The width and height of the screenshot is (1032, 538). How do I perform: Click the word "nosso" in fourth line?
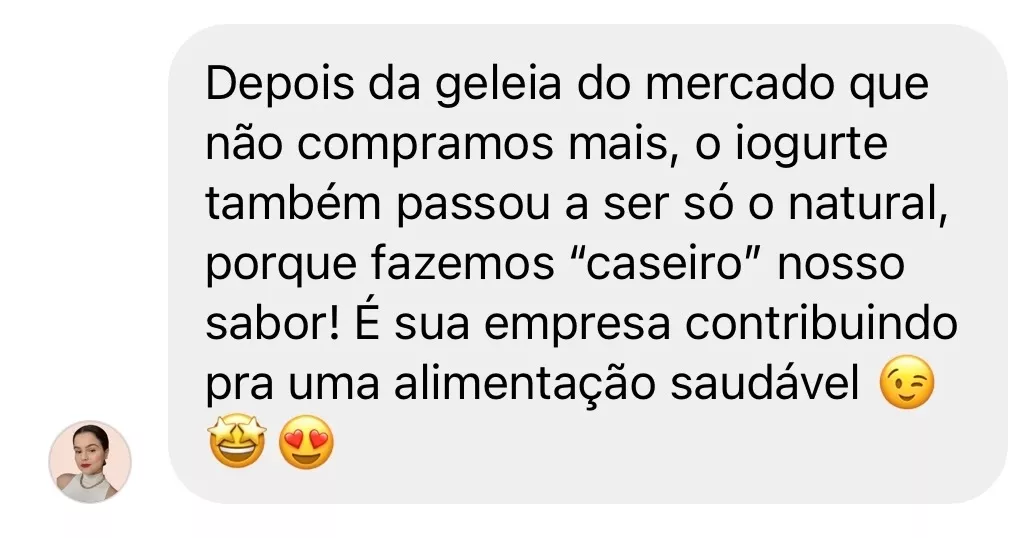click(x=842, y=265)
